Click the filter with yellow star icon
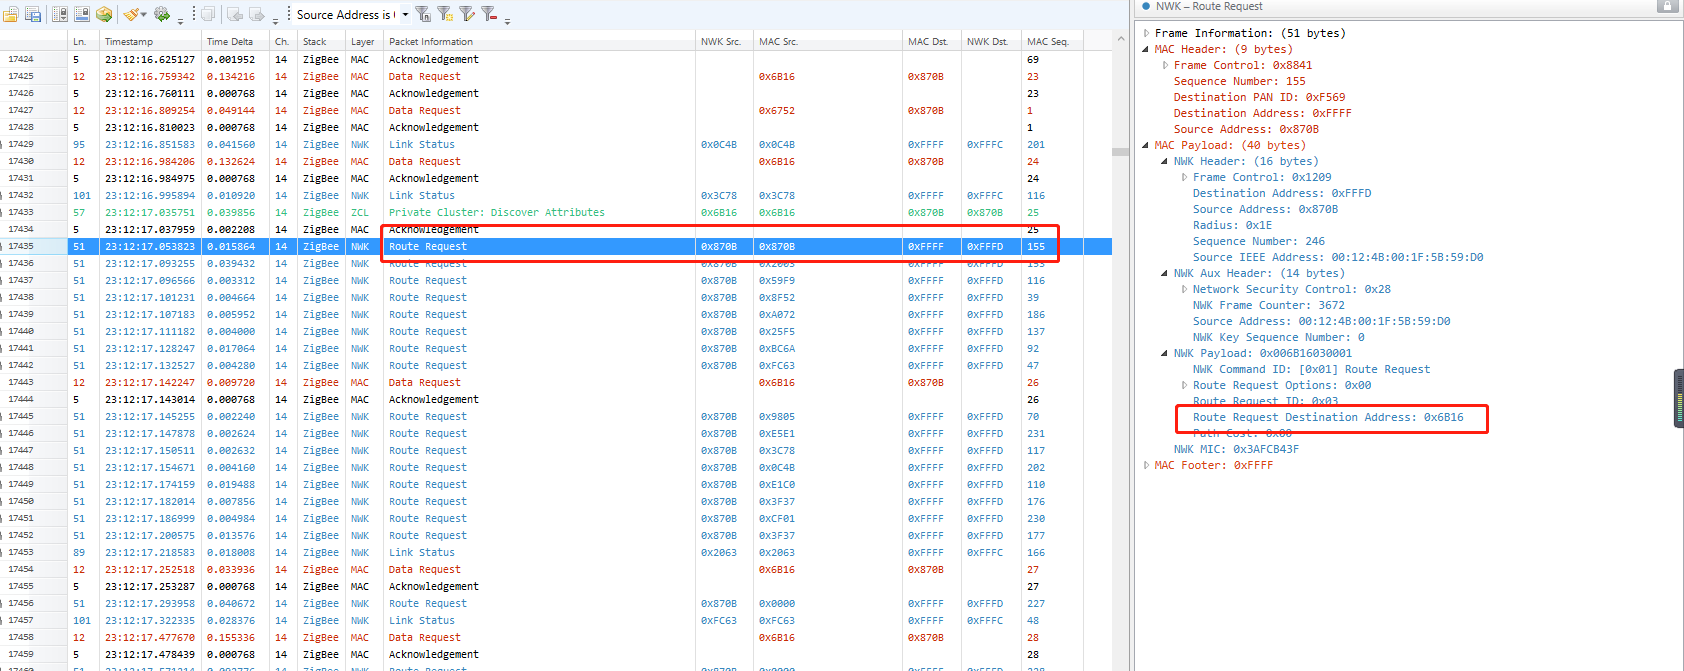The image size is (1684, 671). (445, 14)
